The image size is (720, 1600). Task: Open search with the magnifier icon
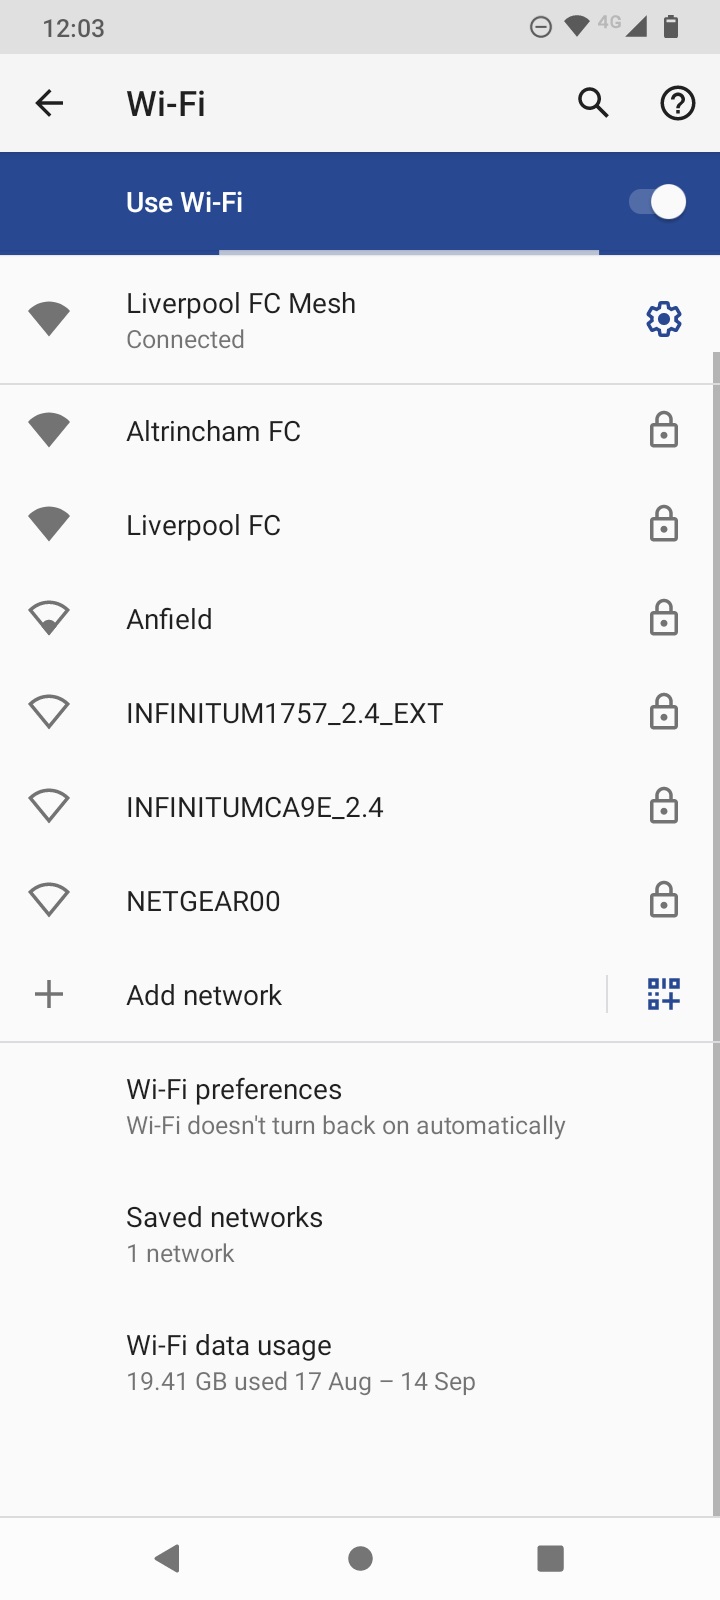pyautogui.click(x=593, y=103)
